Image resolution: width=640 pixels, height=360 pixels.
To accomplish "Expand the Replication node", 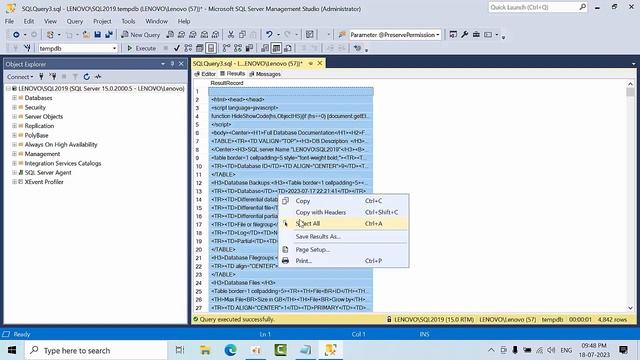I will [x=14, y=126].
